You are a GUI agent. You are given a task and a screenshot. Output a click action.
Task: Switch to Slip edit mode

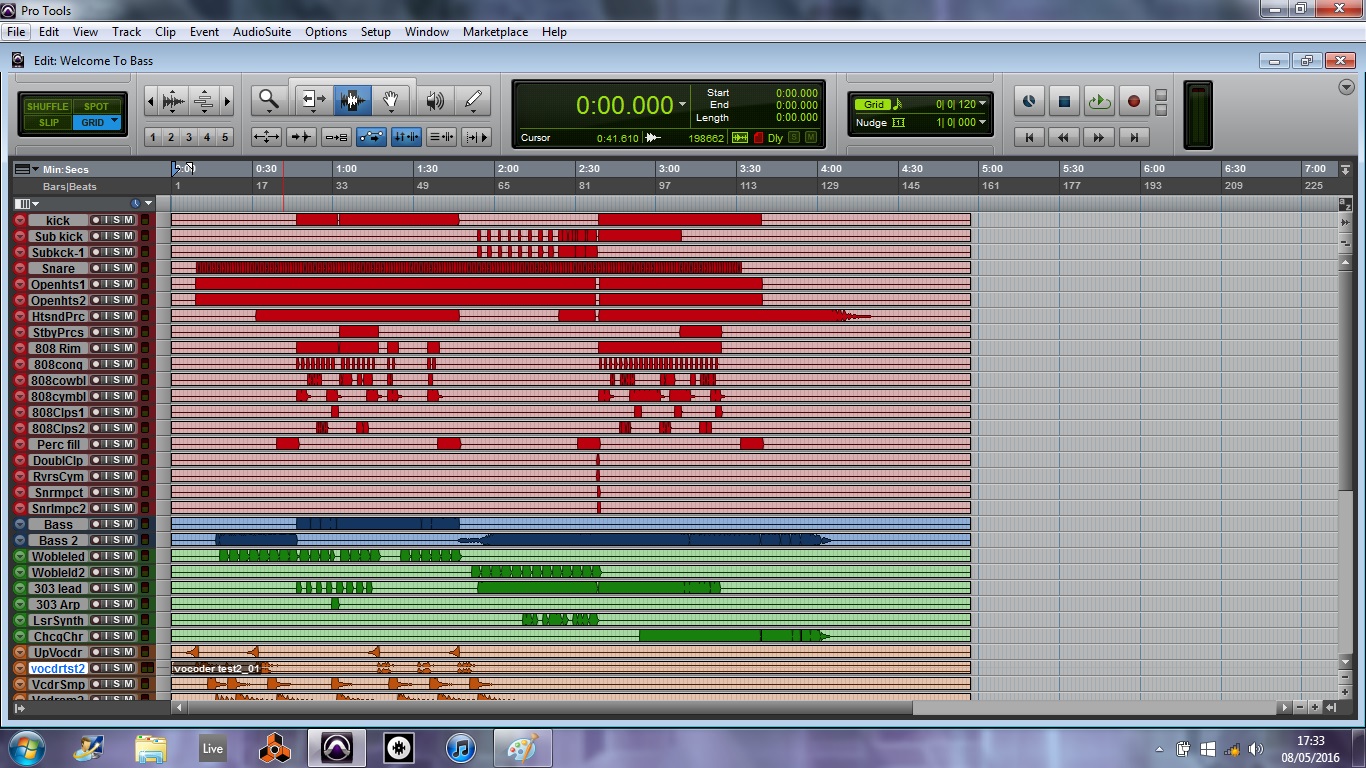[47, 122]
